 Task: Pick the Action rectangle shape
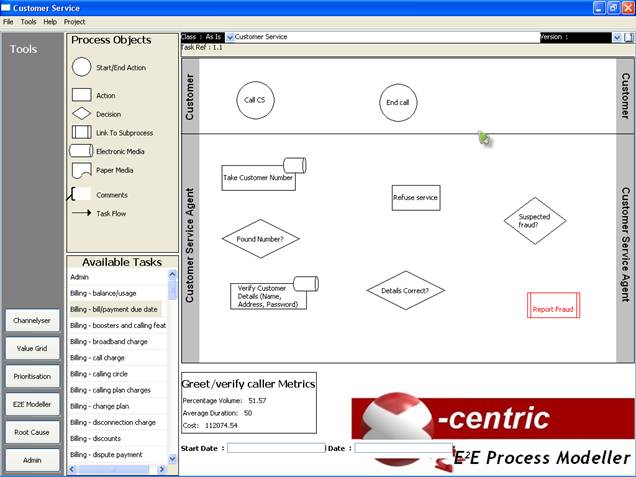pos(81,96)
